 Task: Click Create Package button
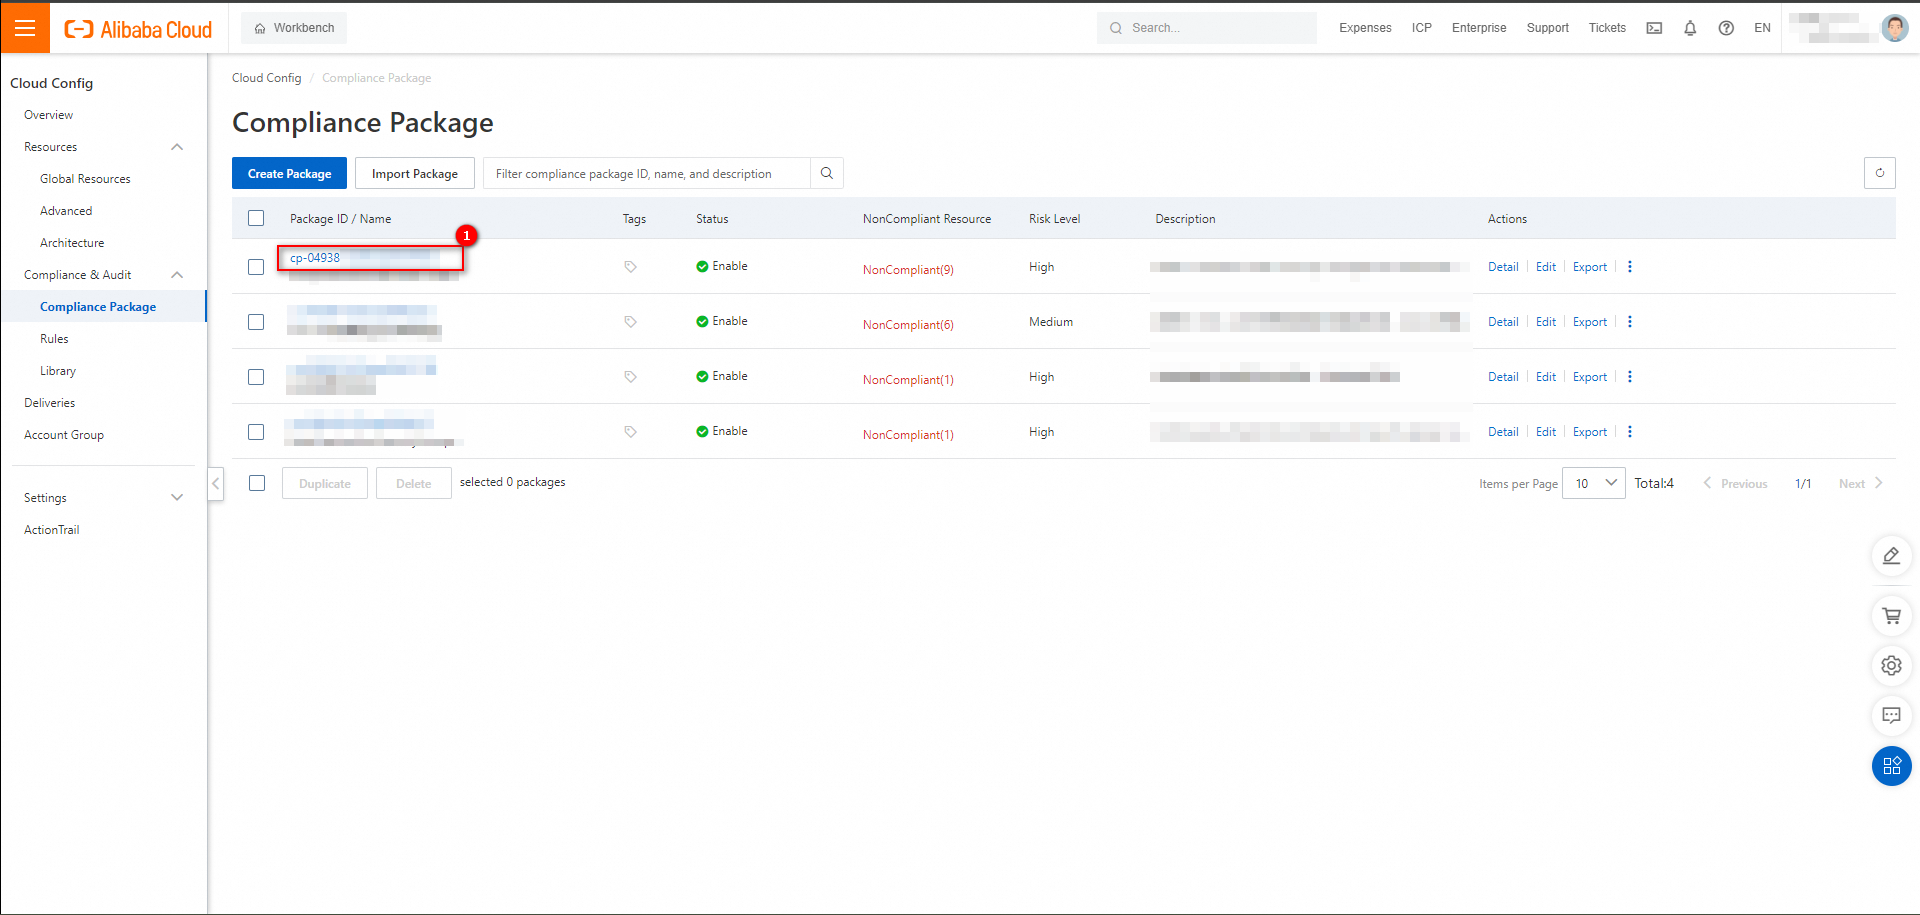pos(289,173)
